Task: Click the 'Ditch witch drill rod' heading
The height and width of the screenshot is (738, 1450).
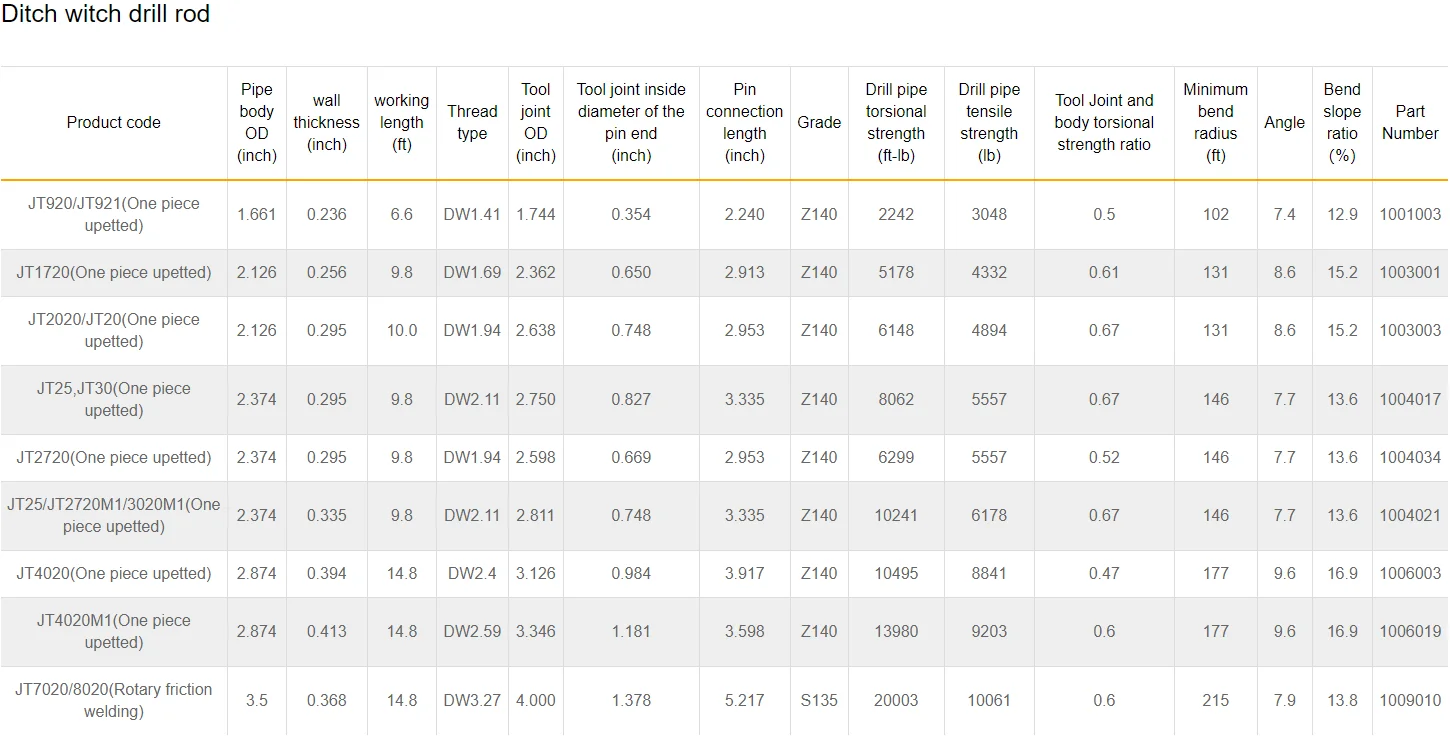Action: click(x=105, y=15)
